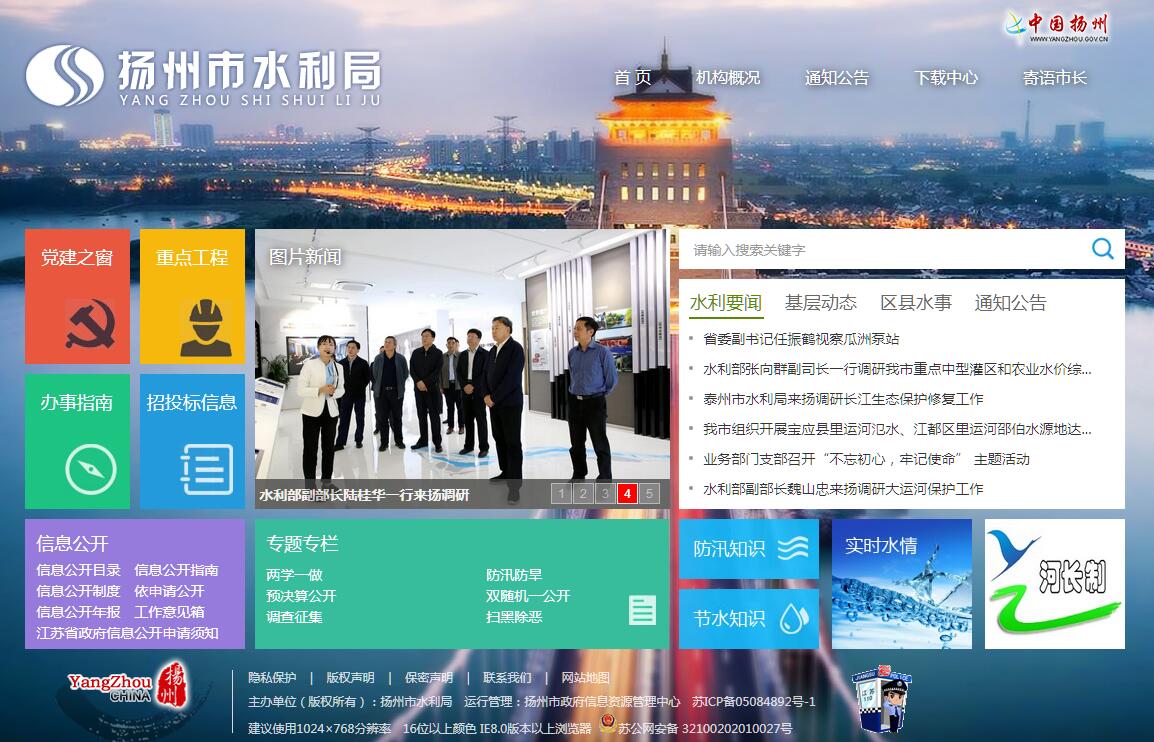Switch to 通知公告 news tab
Screen dimensions: 1154x742
(1010, 303)
